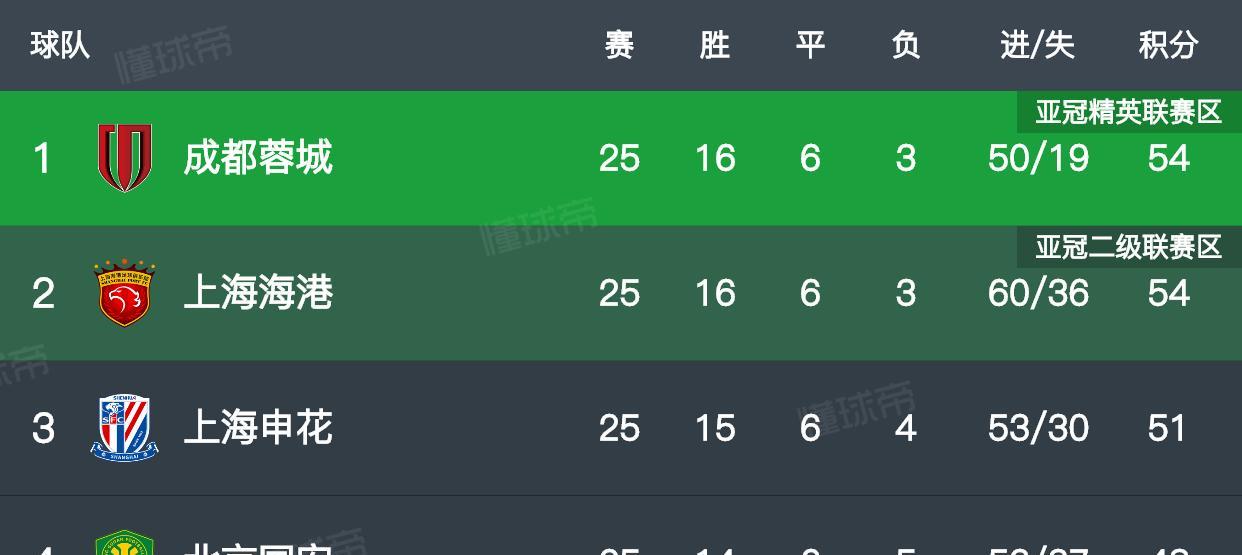The height and width of the screenshot is (555, 1242).
Task: Click the 51 points value for 上海申花
Action: [x=1167, y=428]
